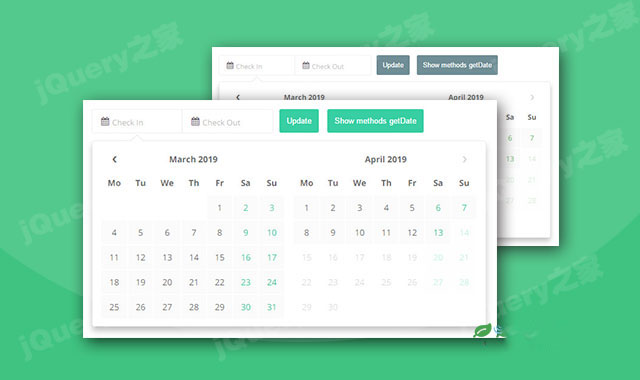Select March 15 in the calendar
The height and width of the screenshot is (380, 640).
(x=220, y=258)
